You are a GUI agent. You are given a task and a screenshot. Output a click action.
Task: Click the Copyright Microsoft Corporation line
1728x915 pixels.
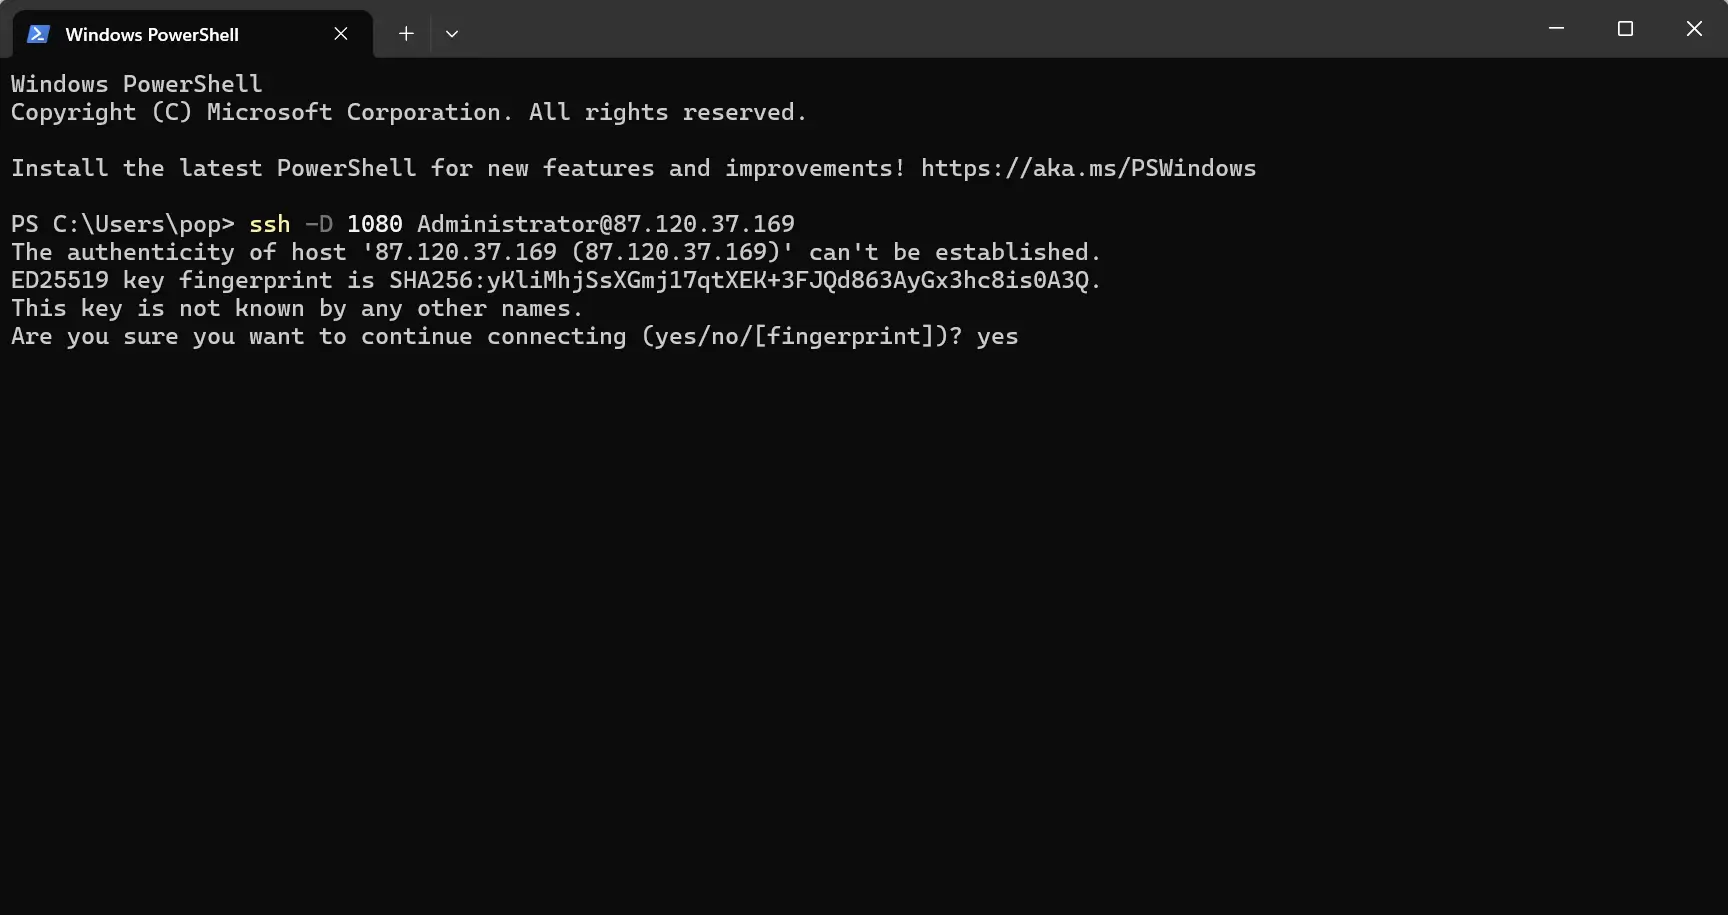409,112
